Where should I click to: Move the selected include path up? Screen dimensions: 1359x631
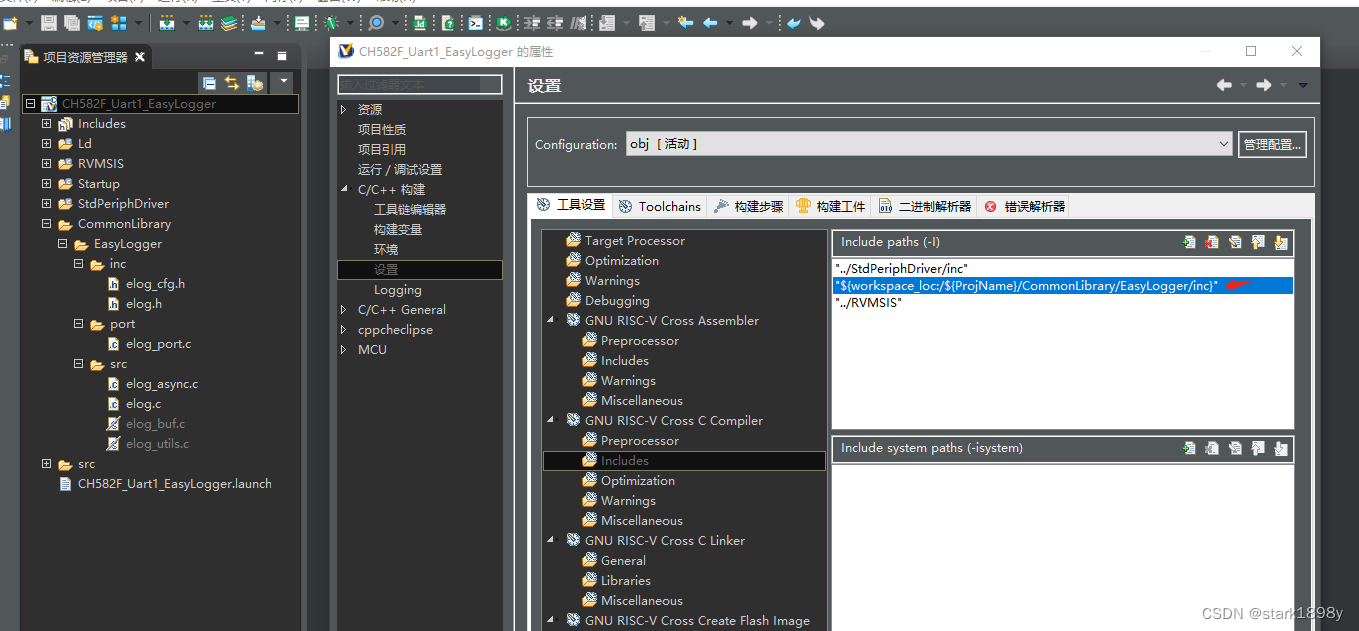click(1258, 242)
